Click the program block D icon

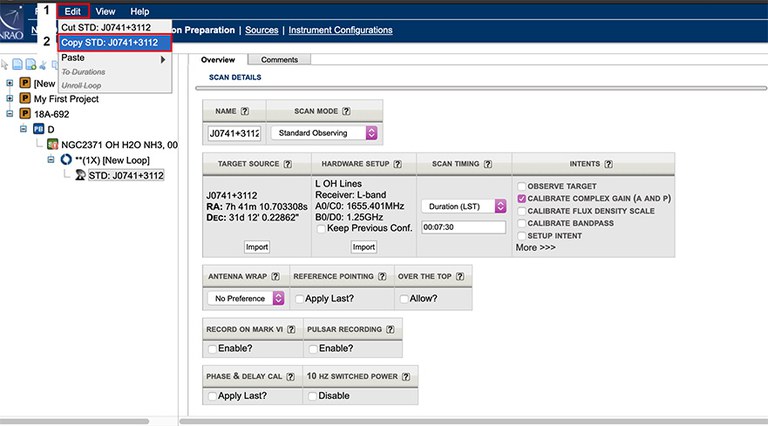pyautogui.click(x=39, y=129)
